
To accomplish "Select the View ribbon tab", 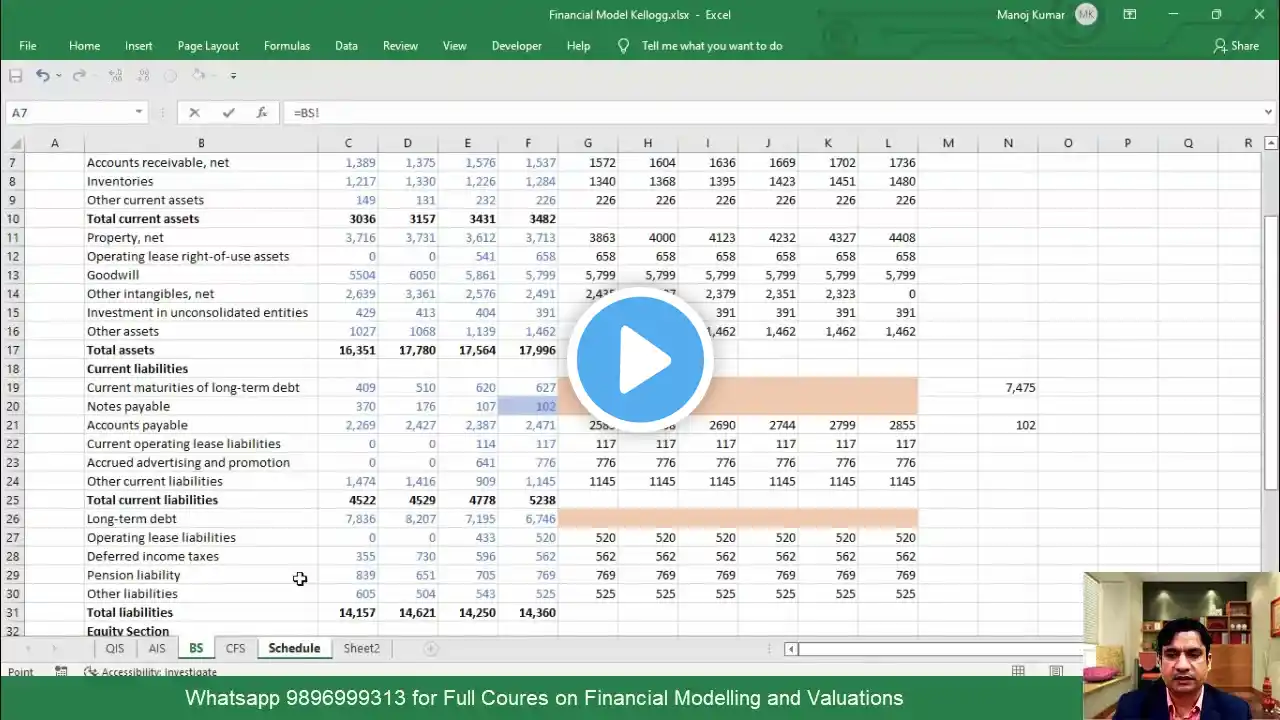I will [455, 46].
